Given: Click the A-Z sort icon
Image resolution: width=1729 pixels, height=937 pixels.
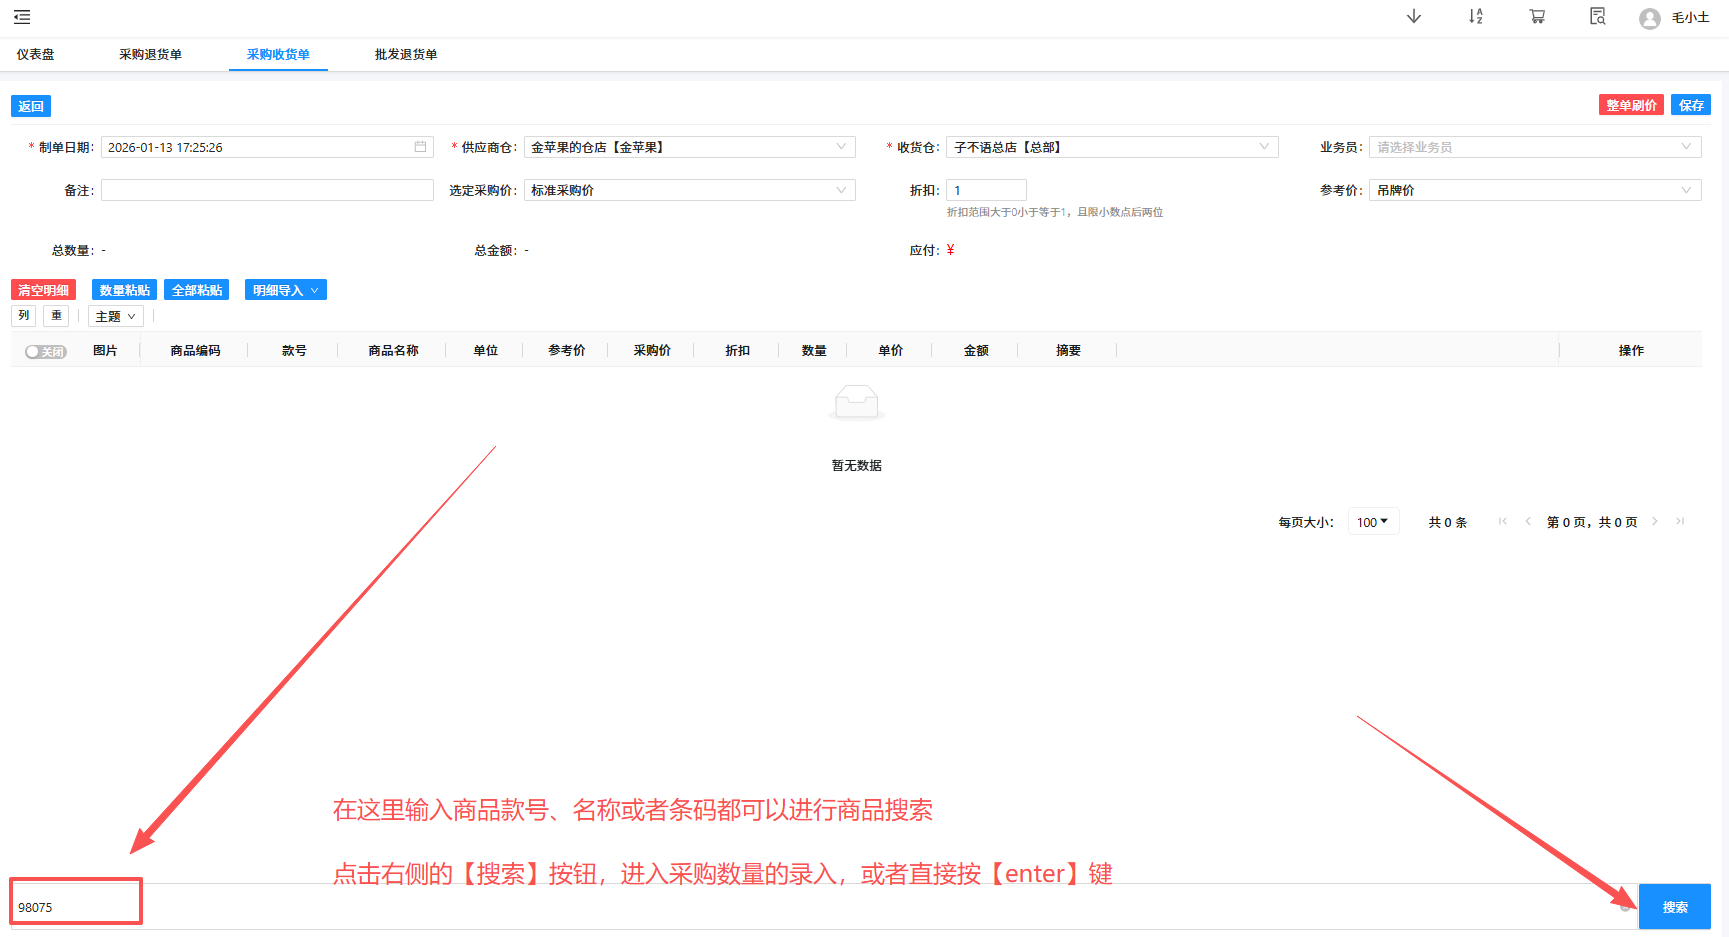Looking at the screenshot, I should pos(1475,17).
